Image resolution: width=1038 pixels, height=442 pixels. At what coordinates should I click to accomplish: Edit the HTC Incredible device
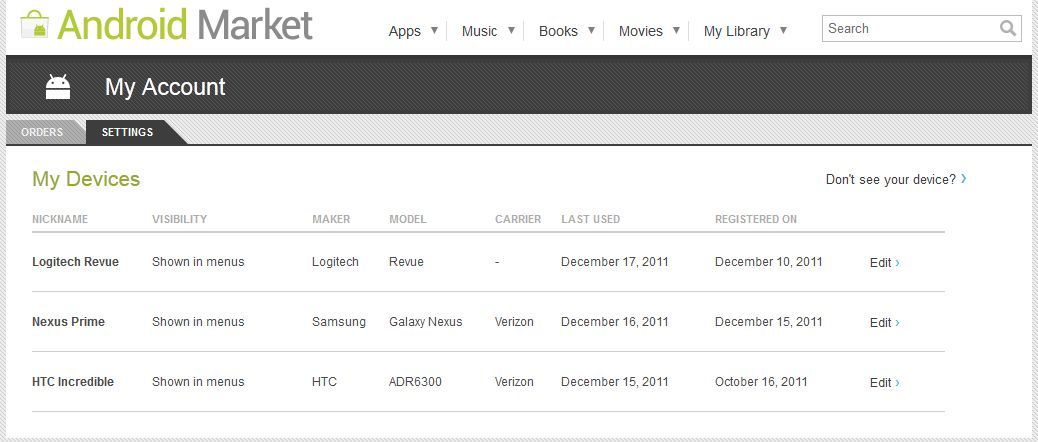884,382
